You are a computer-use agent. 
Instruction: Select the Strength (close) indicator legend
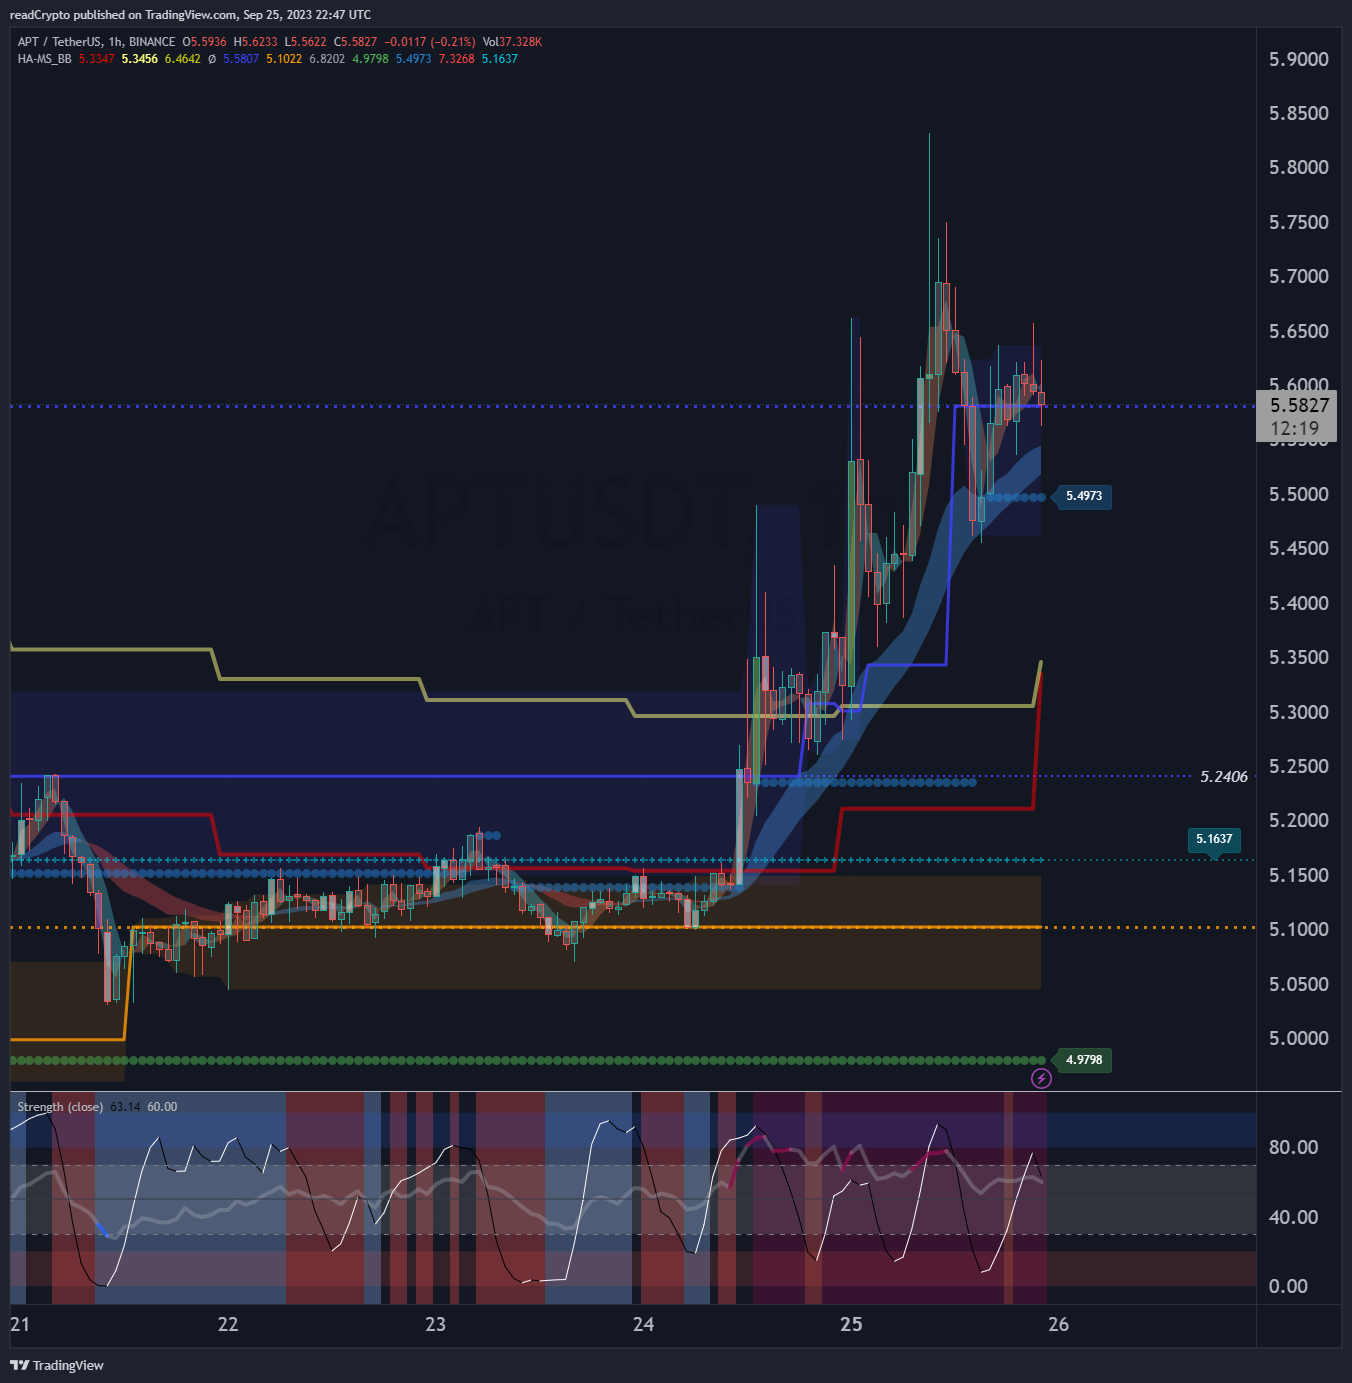[x=60, y=1107]
